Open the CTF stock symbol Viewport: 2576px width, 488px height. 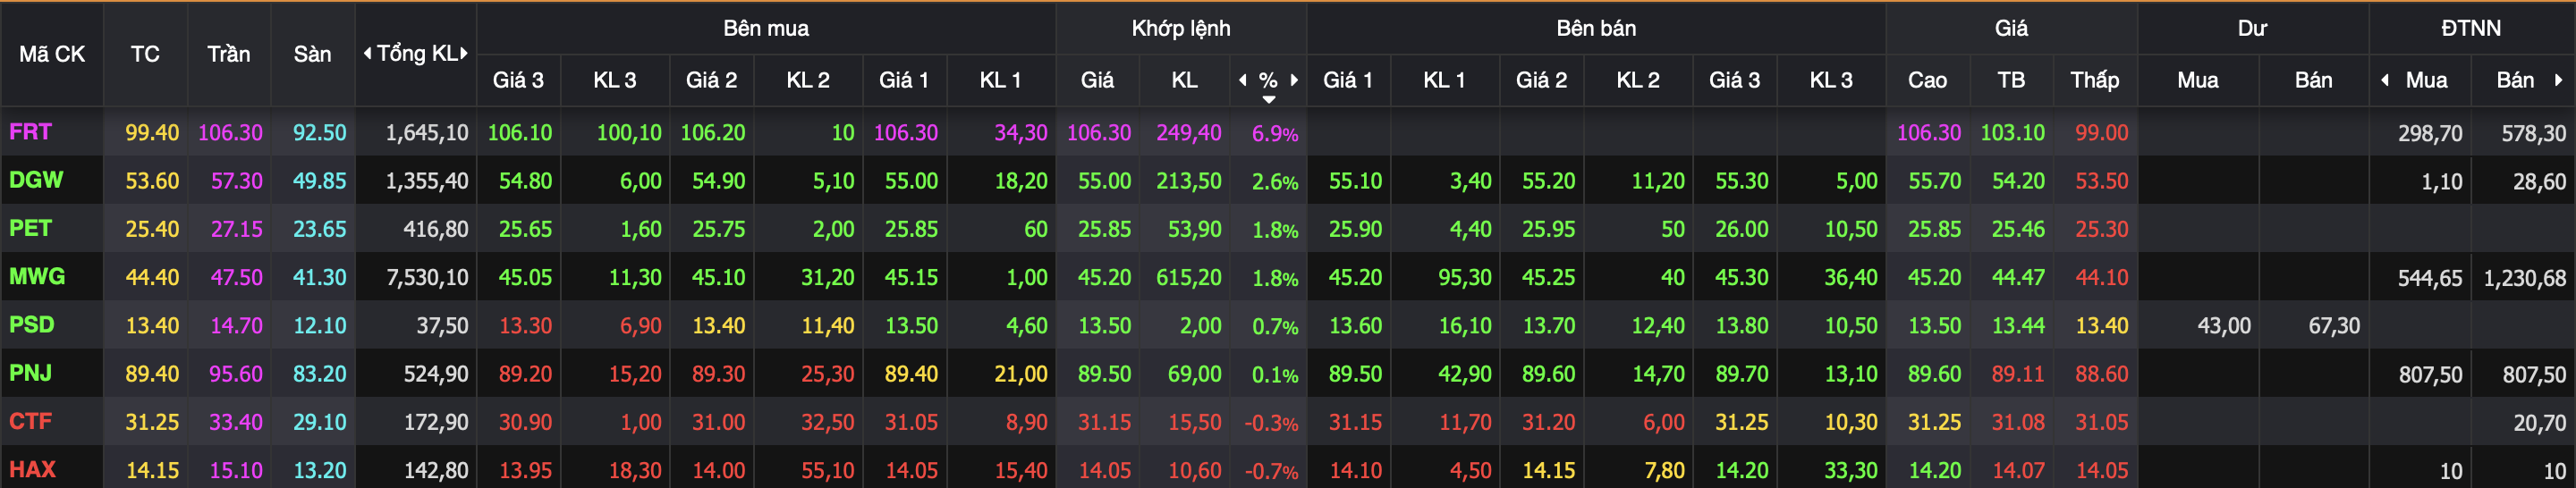click(30, 421)
